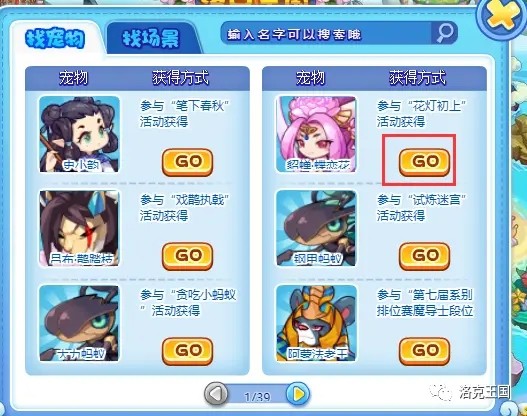
Task: Click GO for 戏鹊执戟 activity
Action: click(x=188, y=256)
